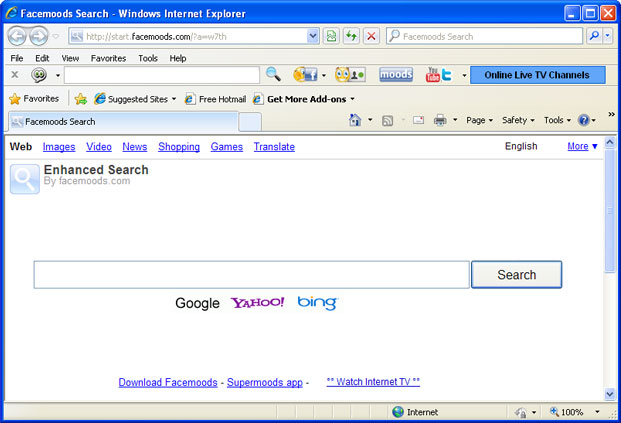
Task: Click the Twitter toolbar icon
Action: pyautogui.click(x=447, y=75)
